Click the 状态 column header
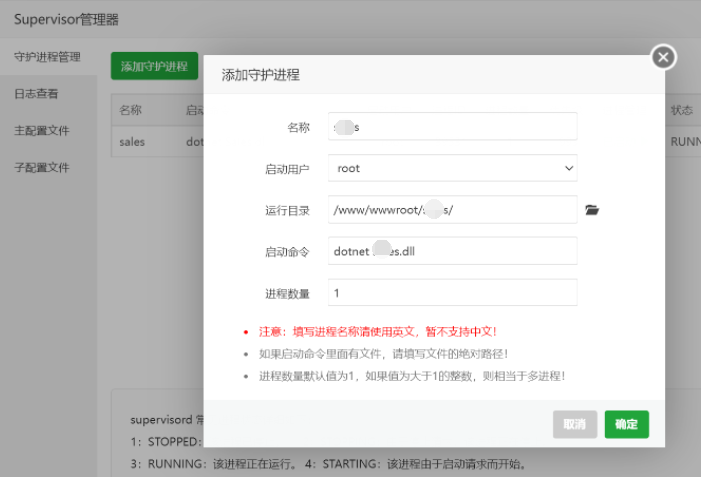The image size is (701, 477). click(682, 110)
